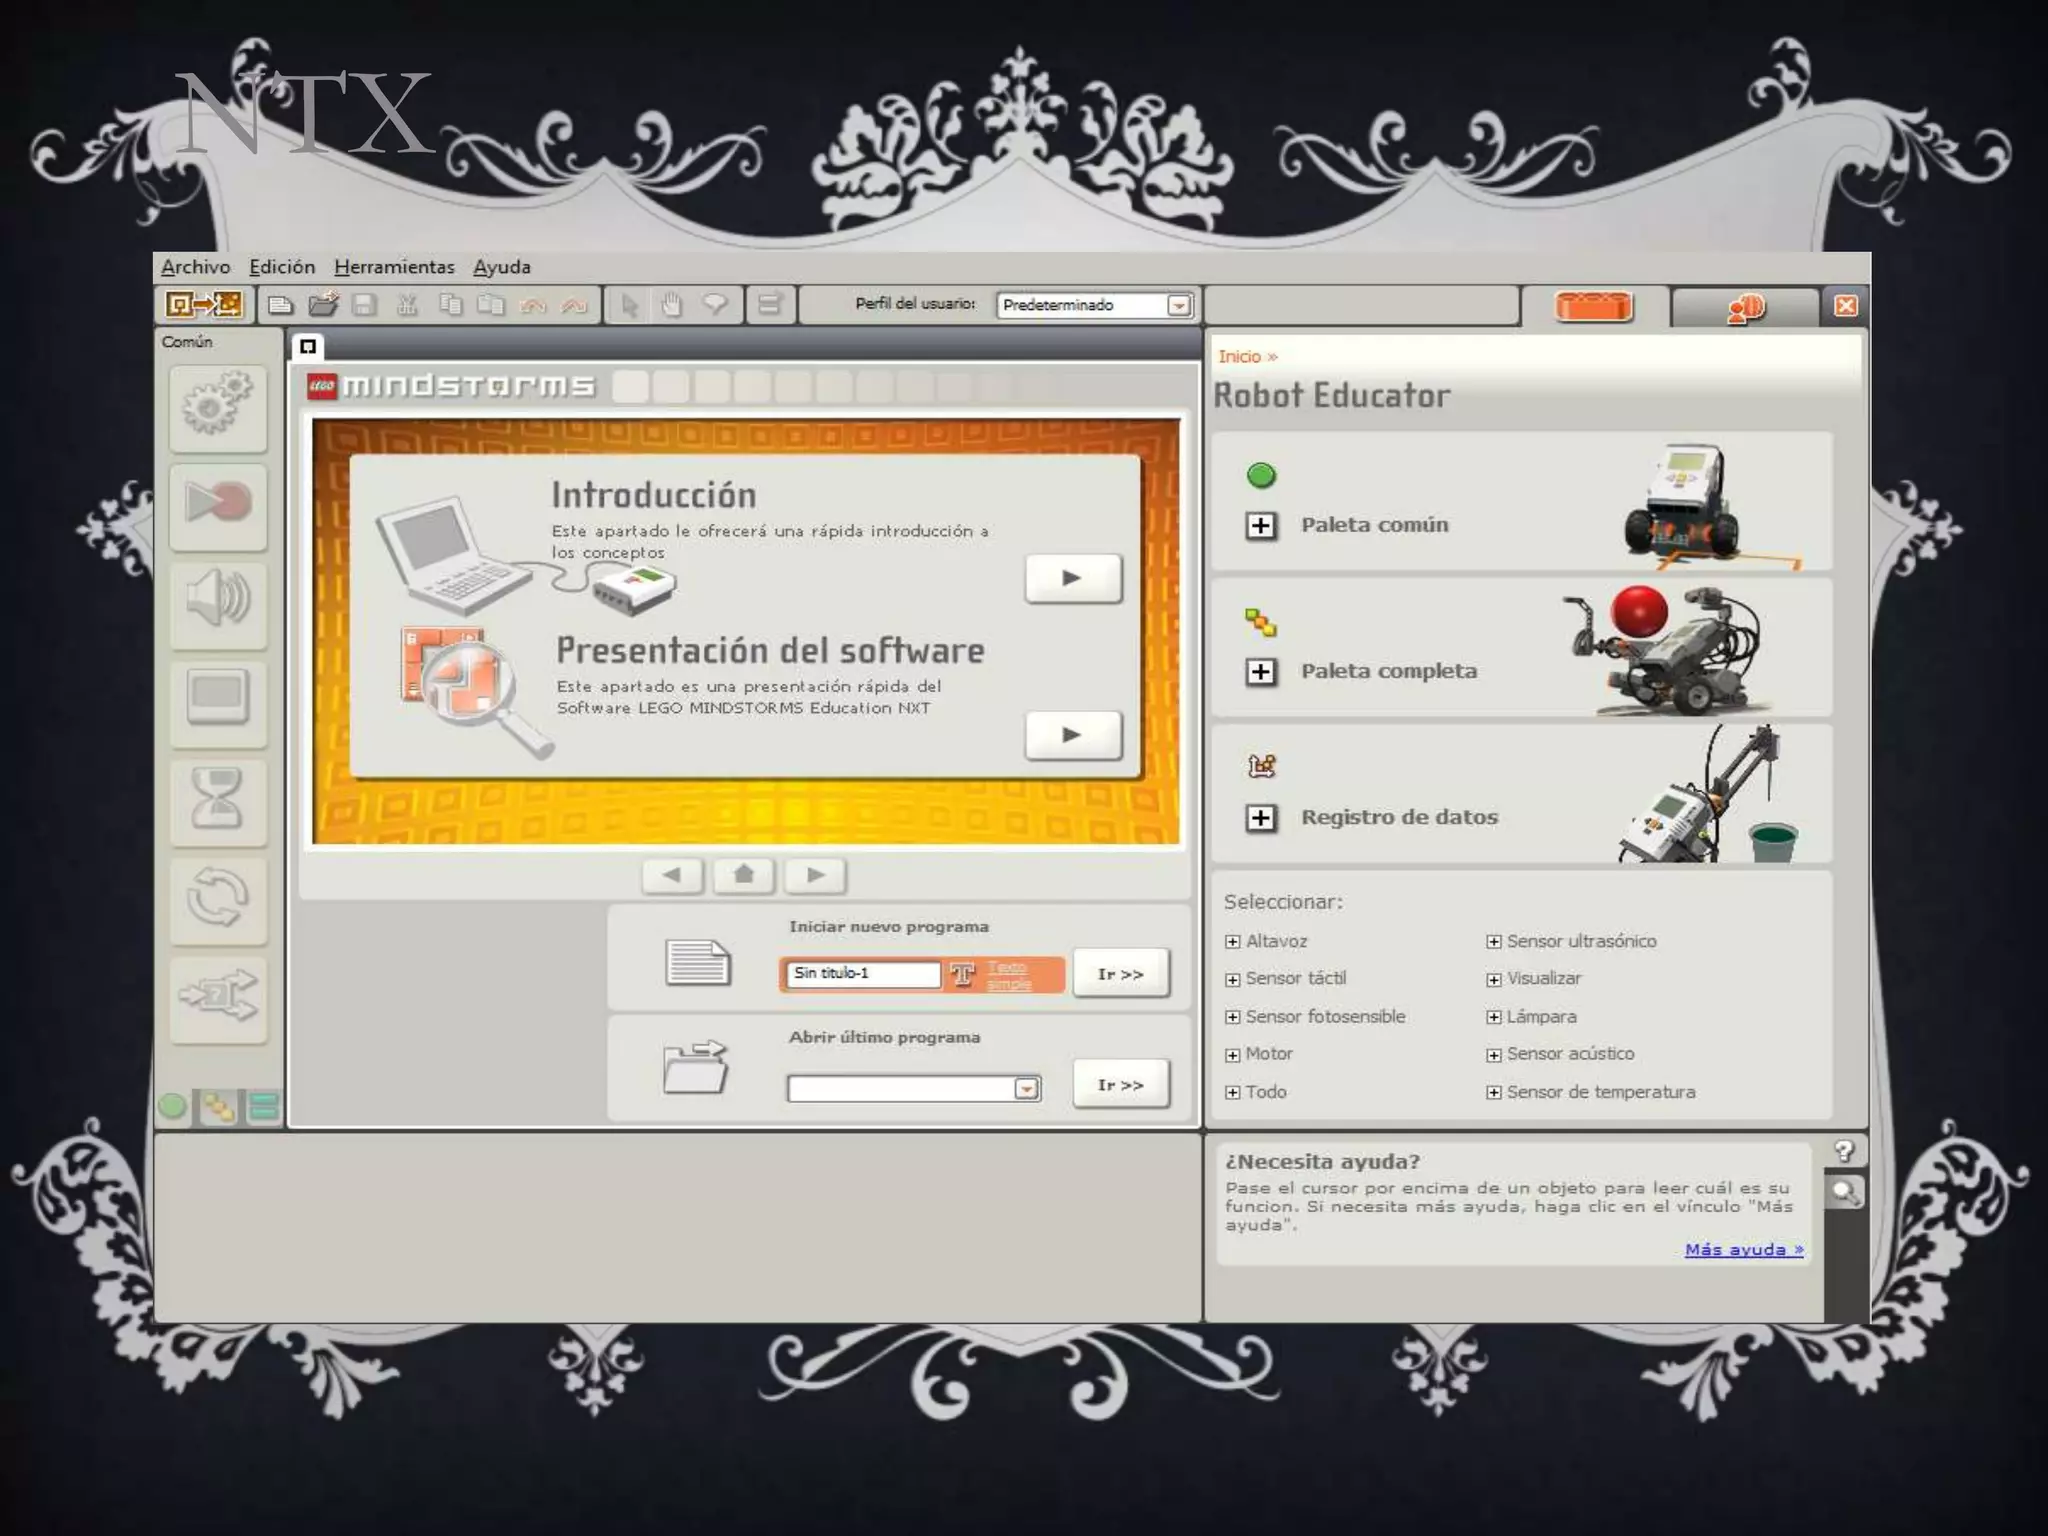Click Ir >> for new program
This screenshot has width=2048, height=1536.
click(x=1120, y=974)
